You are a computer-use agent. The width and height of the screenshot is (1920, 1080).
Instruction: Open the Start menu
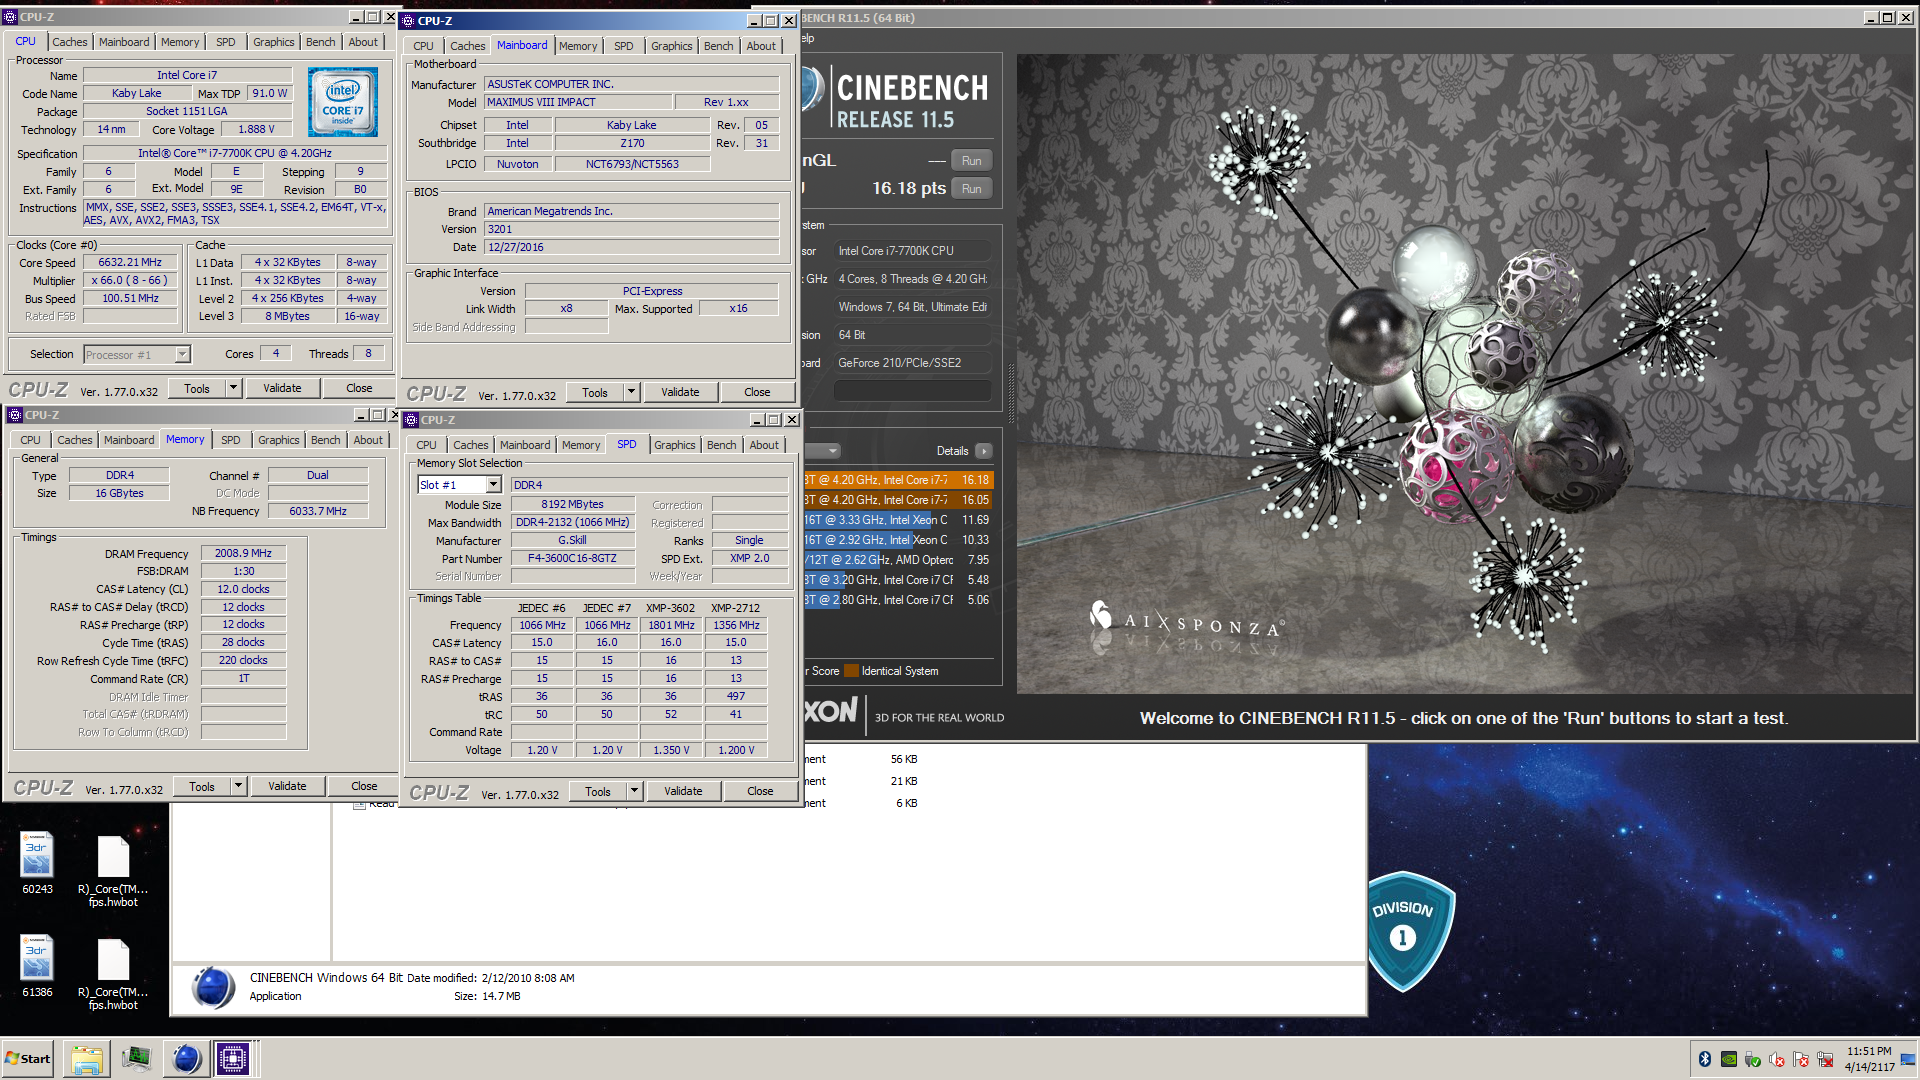28,1059
